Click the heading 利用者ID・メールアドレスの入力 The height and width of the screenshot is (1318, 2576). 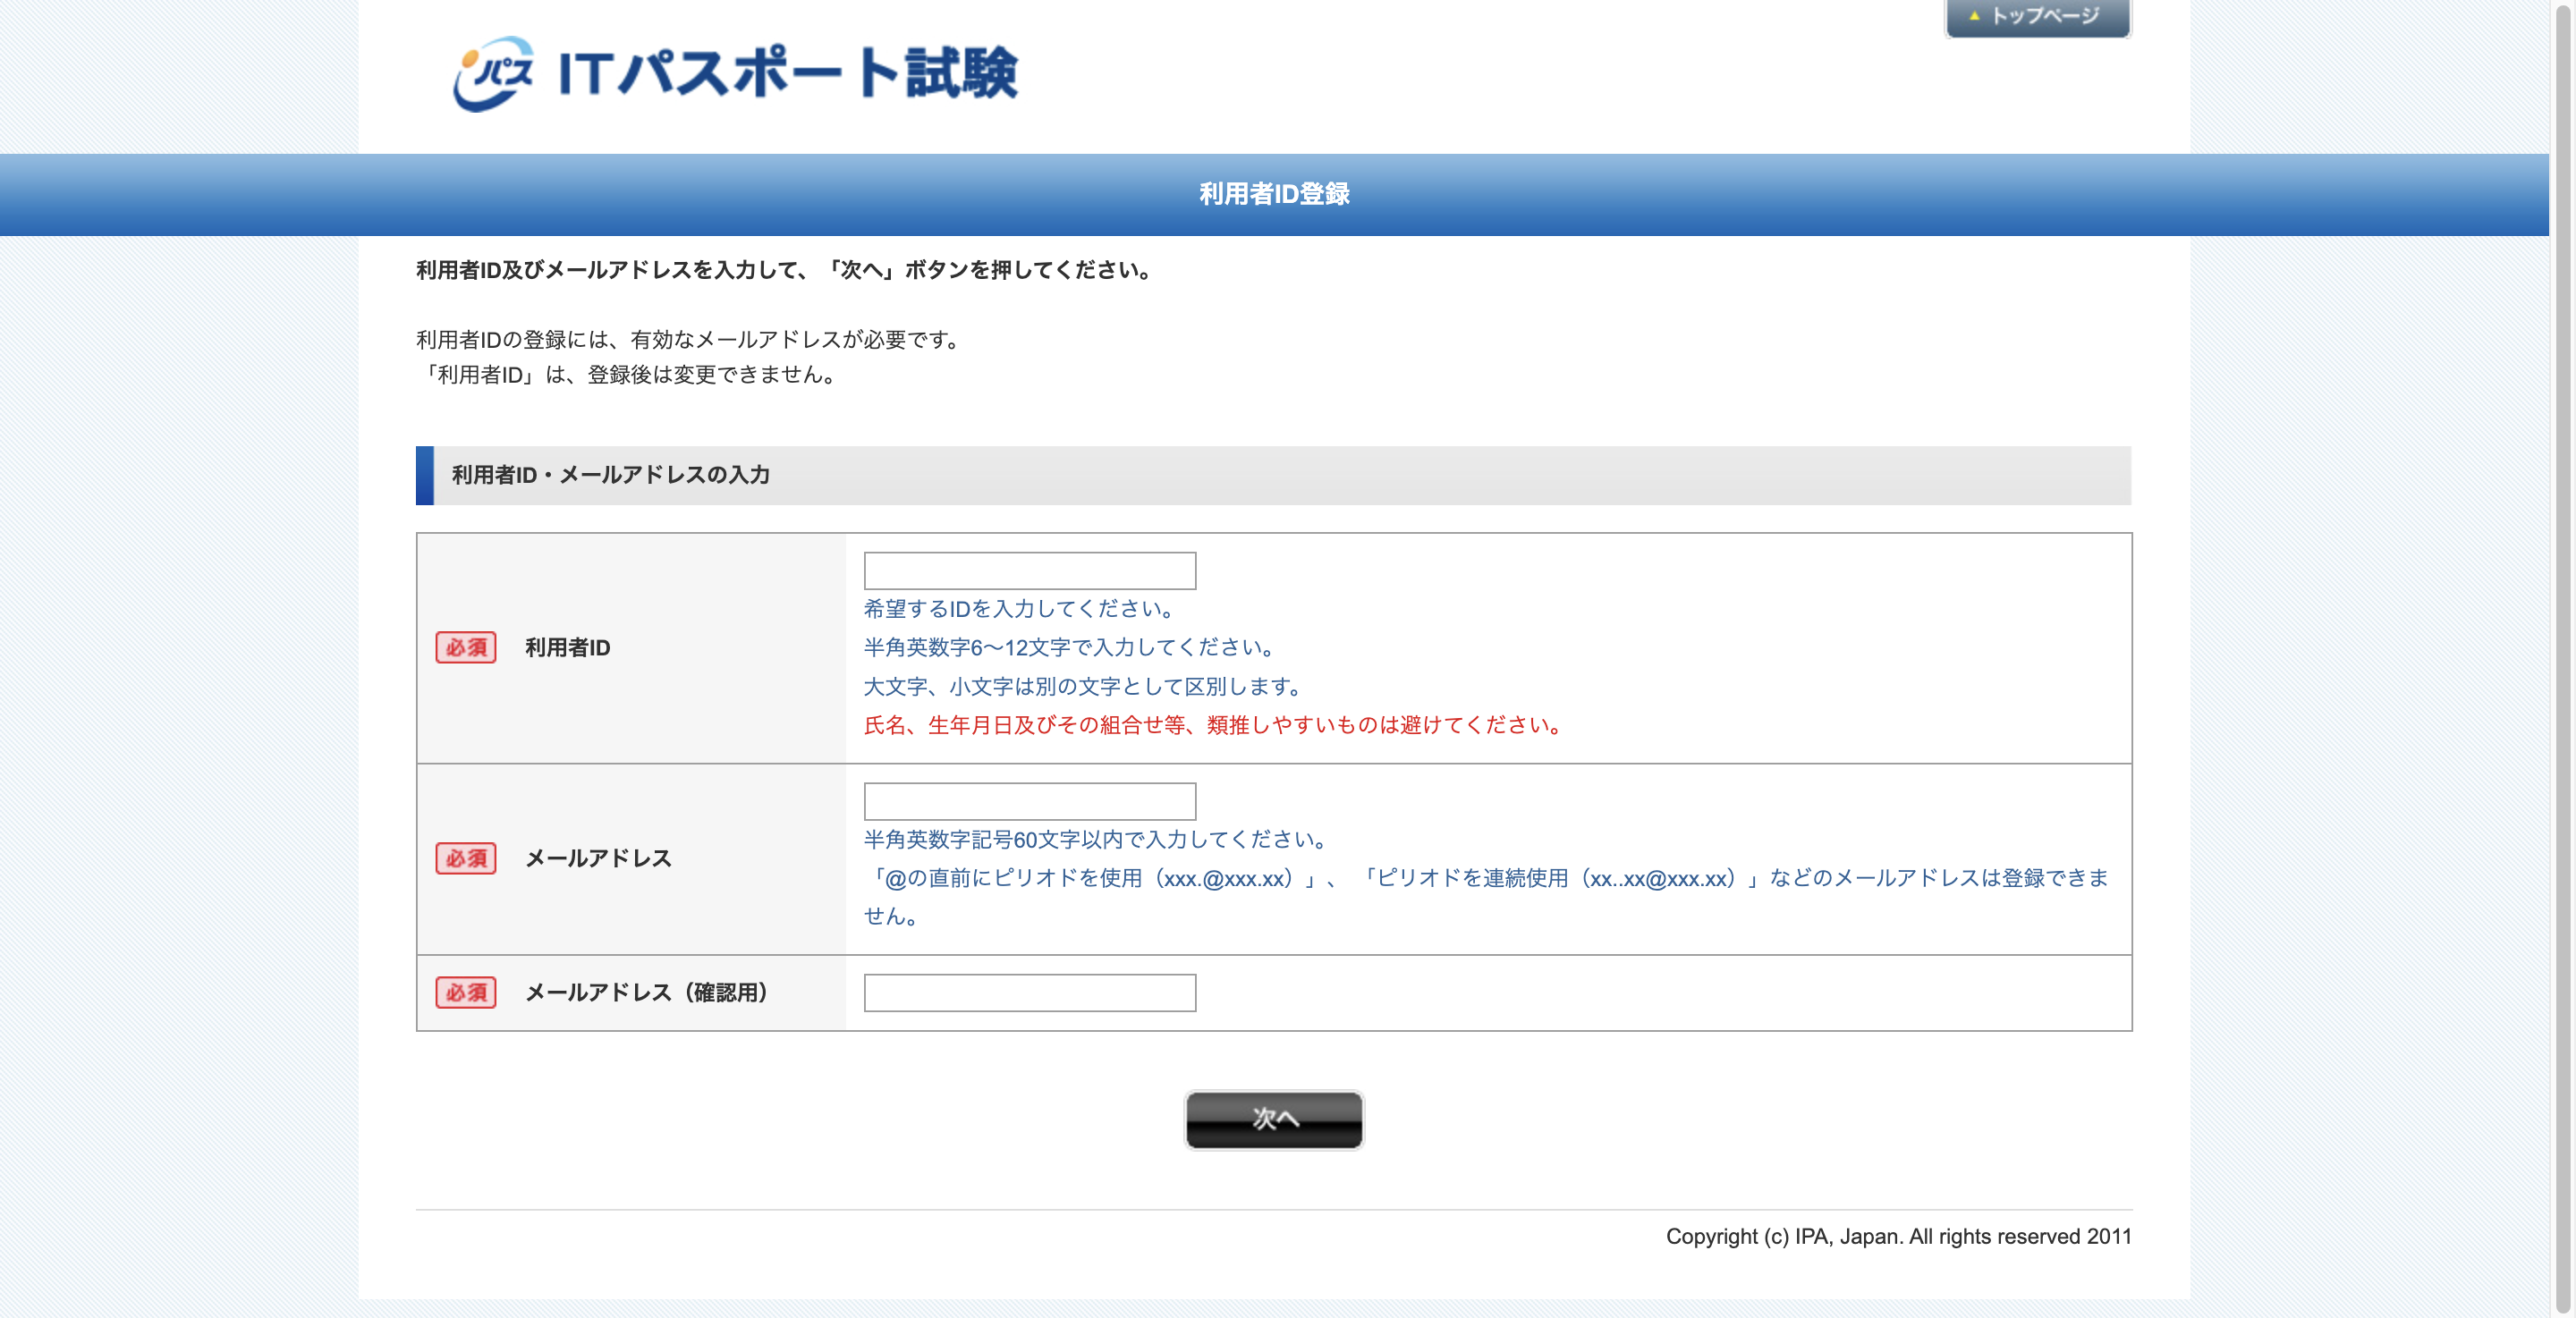click(x=610, y=475)
